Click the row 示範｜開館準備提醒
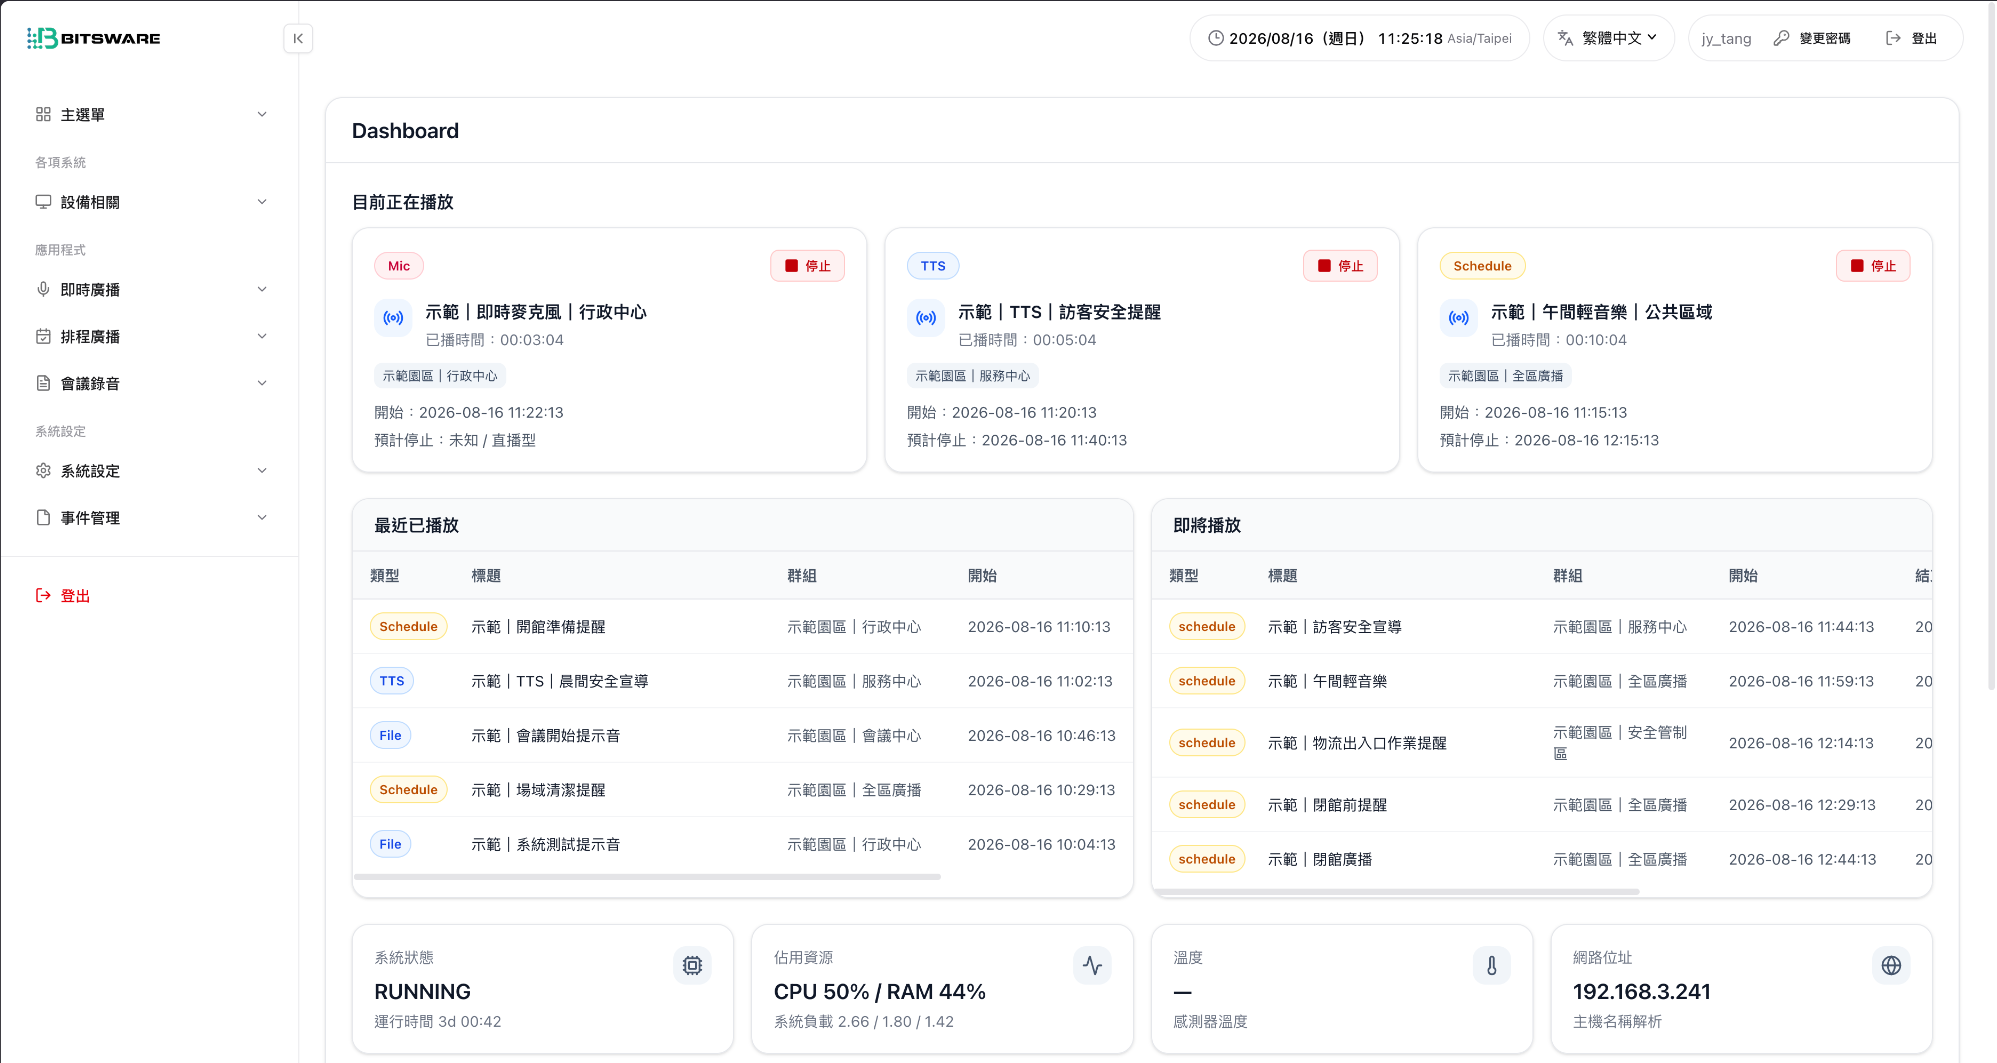The image size is (1997, 1063). tap(743, 627)
